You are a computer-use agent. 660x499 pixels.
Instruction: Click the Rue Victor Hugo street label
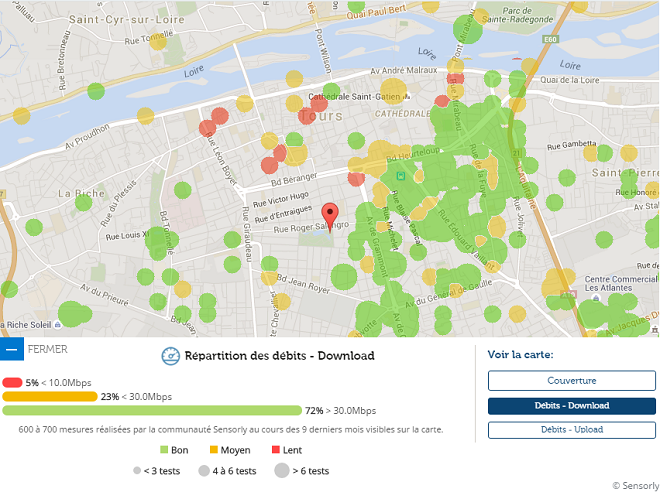[281, 199]
